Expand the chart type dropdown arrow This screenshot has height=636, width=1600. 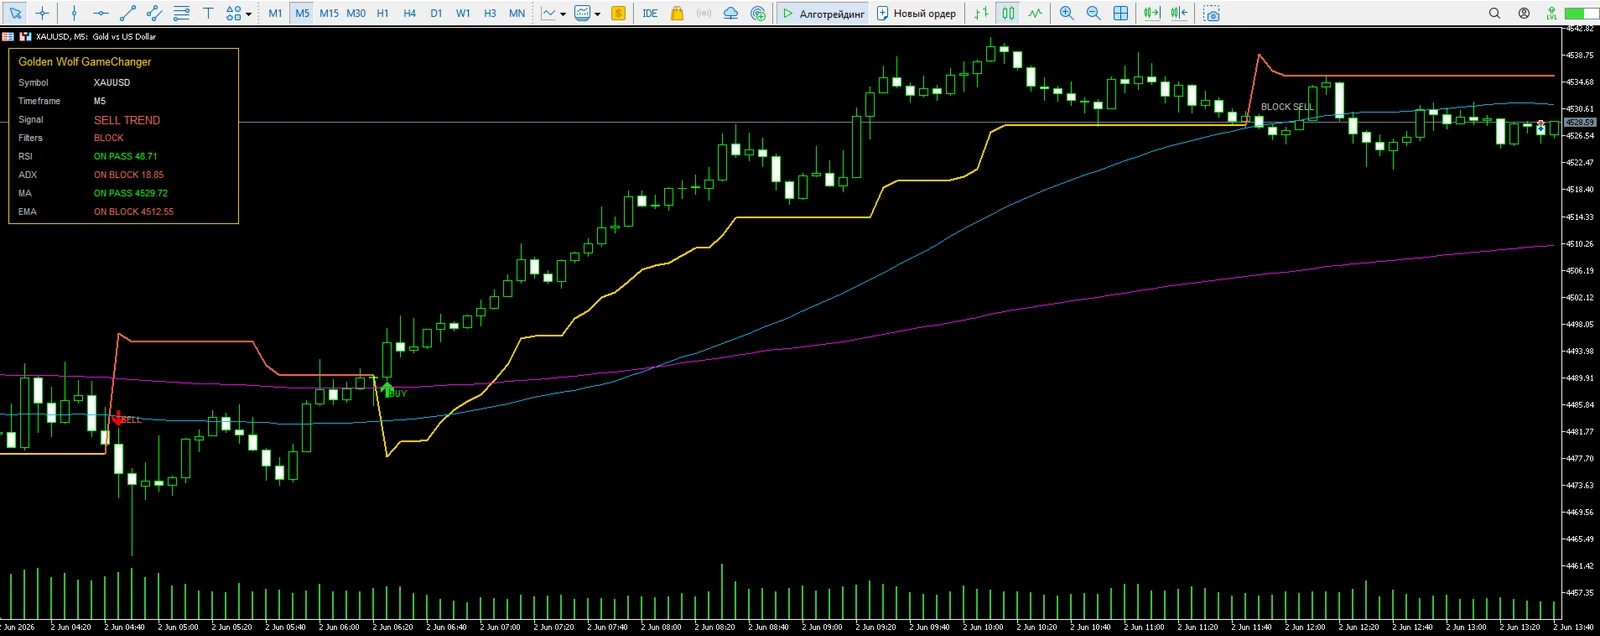click(x=563, y=14)
